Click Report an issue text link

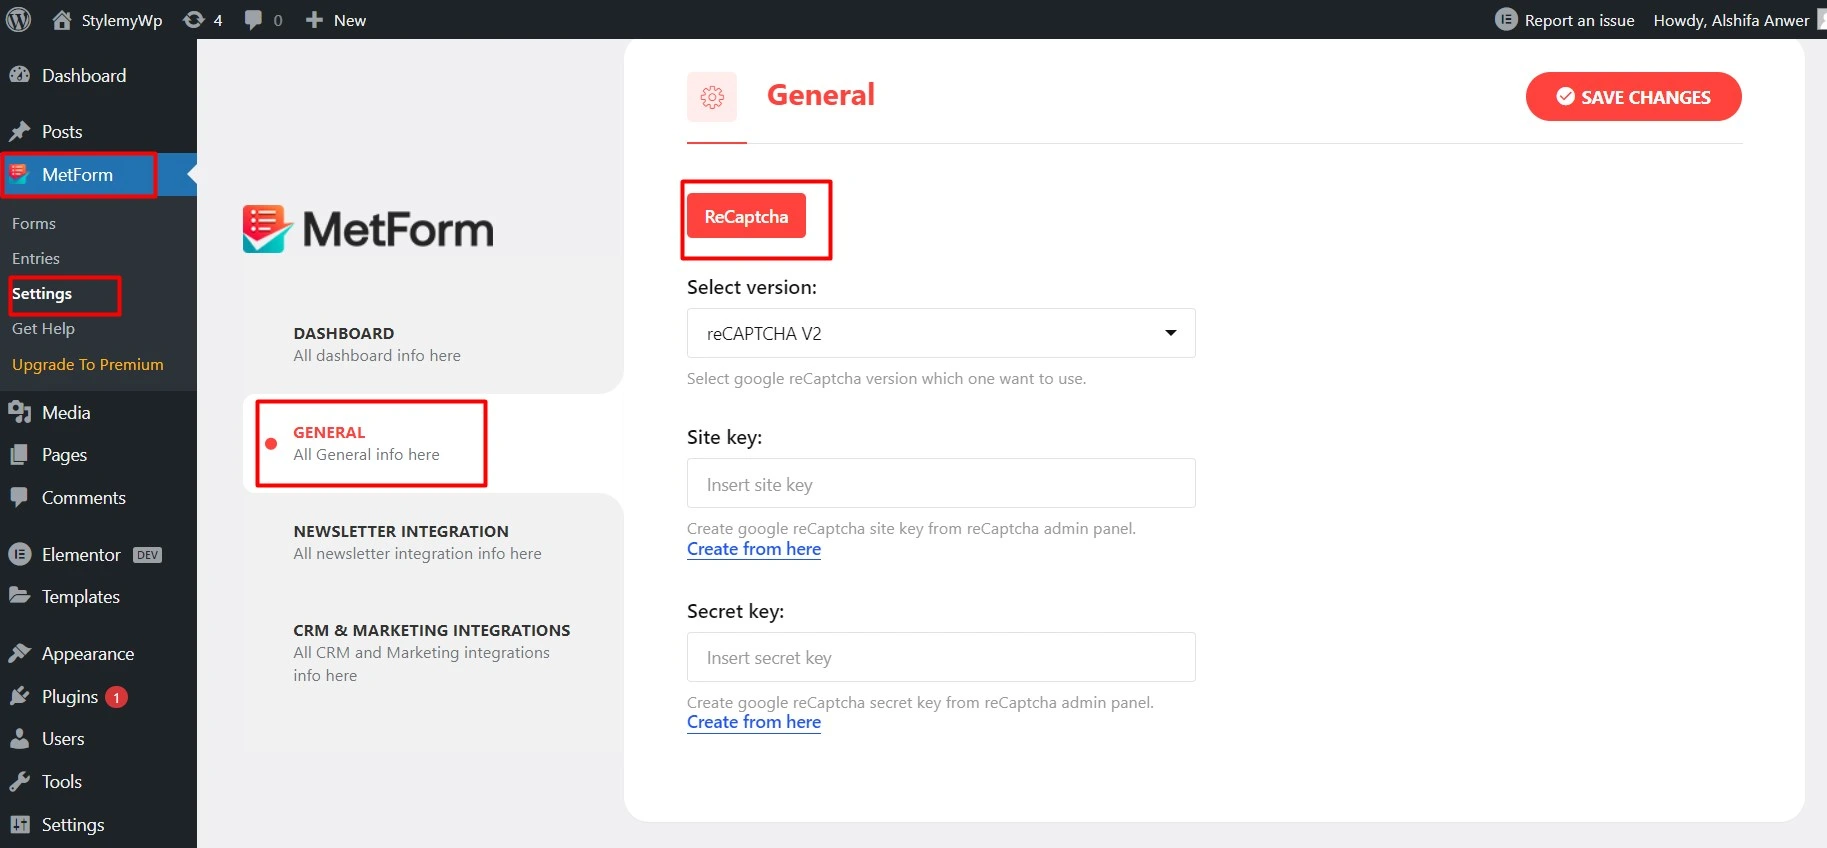[x=1579, y=20]
